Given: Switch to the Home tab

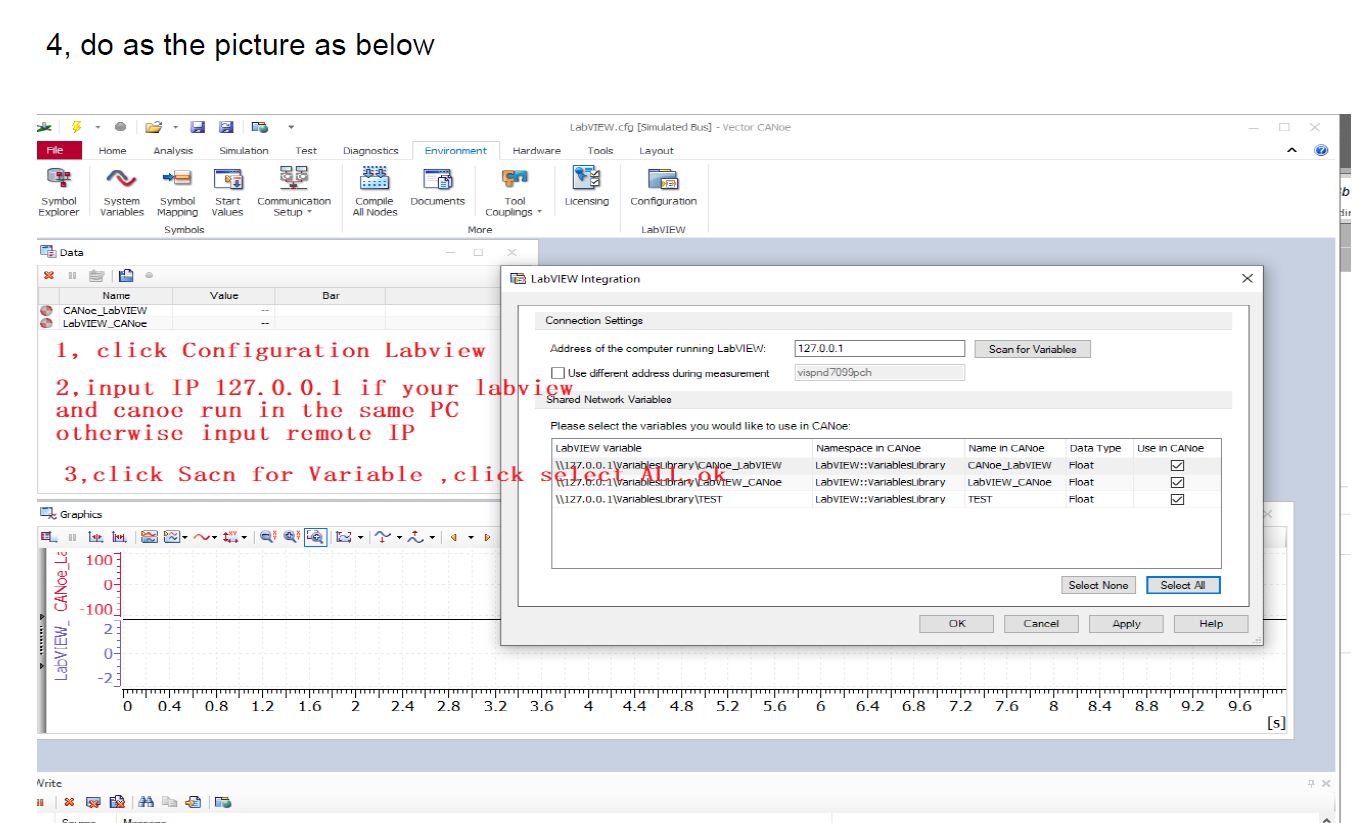Looking at the screenshot, I should click(112, 150).
